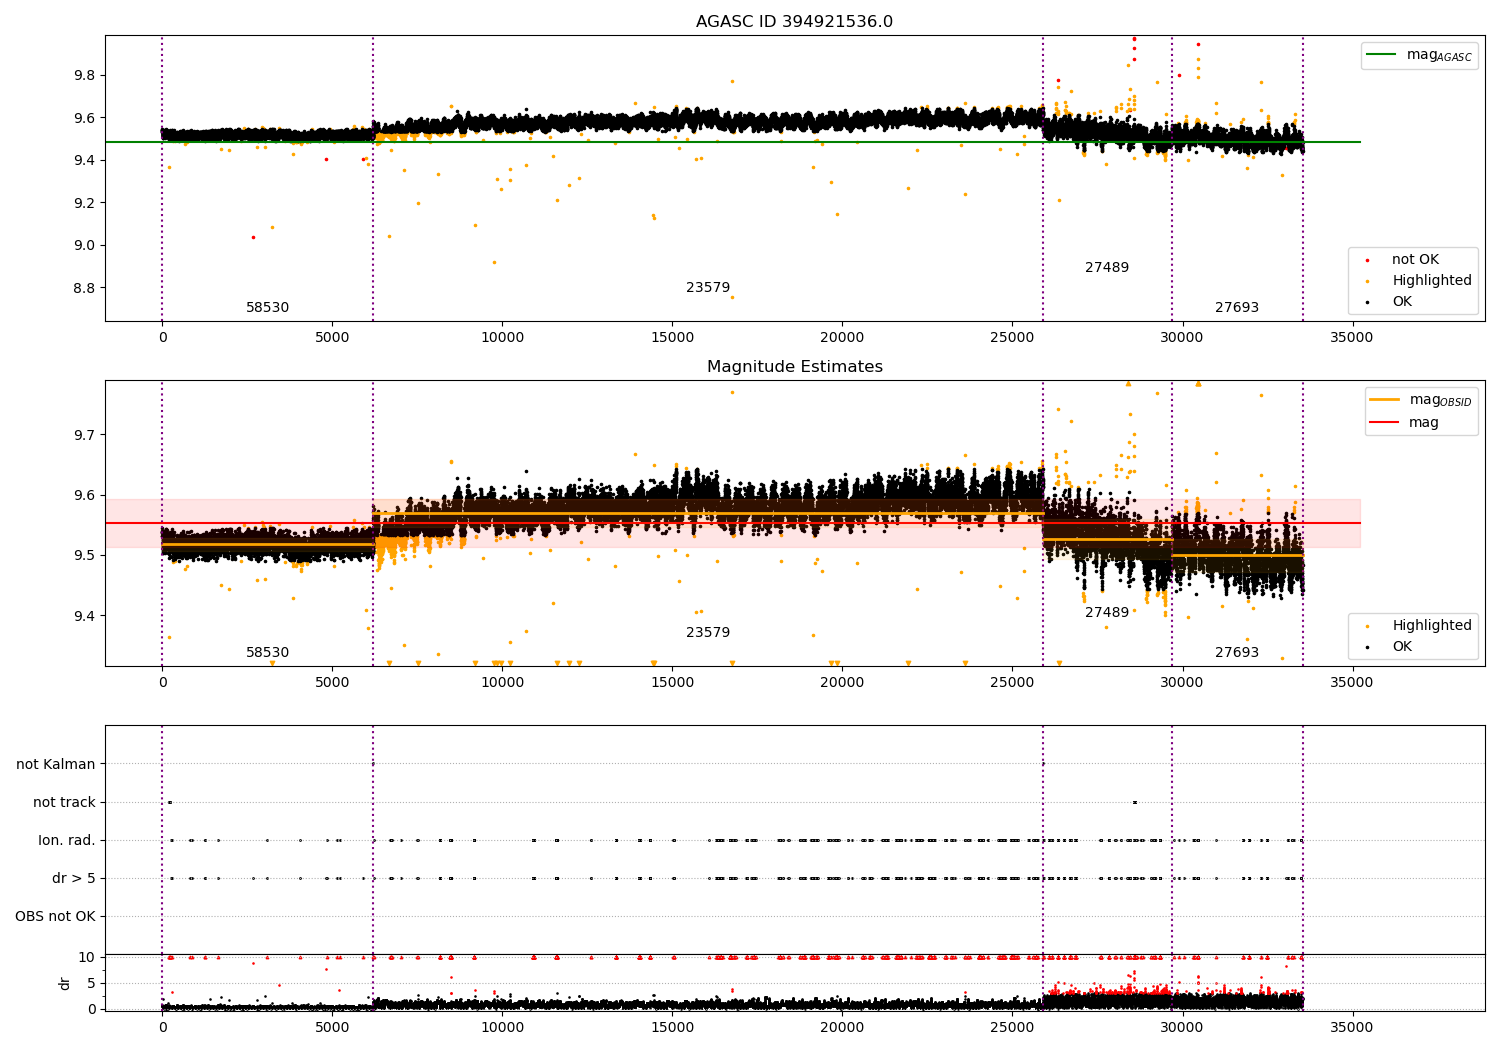This screenshot has width=1500, height=1050.
Task: Click 'Highlighted' in the AGASC ID plot legend
Action: click(1432, 281)
